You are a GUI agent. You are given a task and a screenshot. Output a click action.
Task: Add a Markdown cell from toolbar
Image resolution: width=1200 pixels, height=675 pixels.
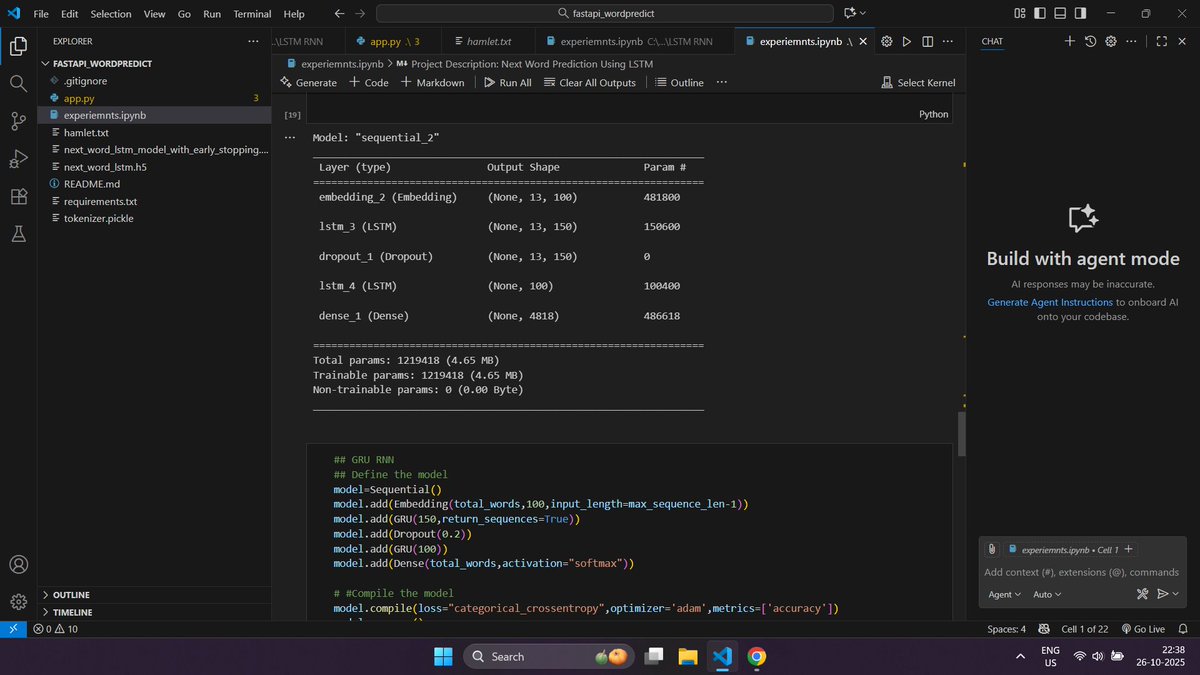[432, 83]
